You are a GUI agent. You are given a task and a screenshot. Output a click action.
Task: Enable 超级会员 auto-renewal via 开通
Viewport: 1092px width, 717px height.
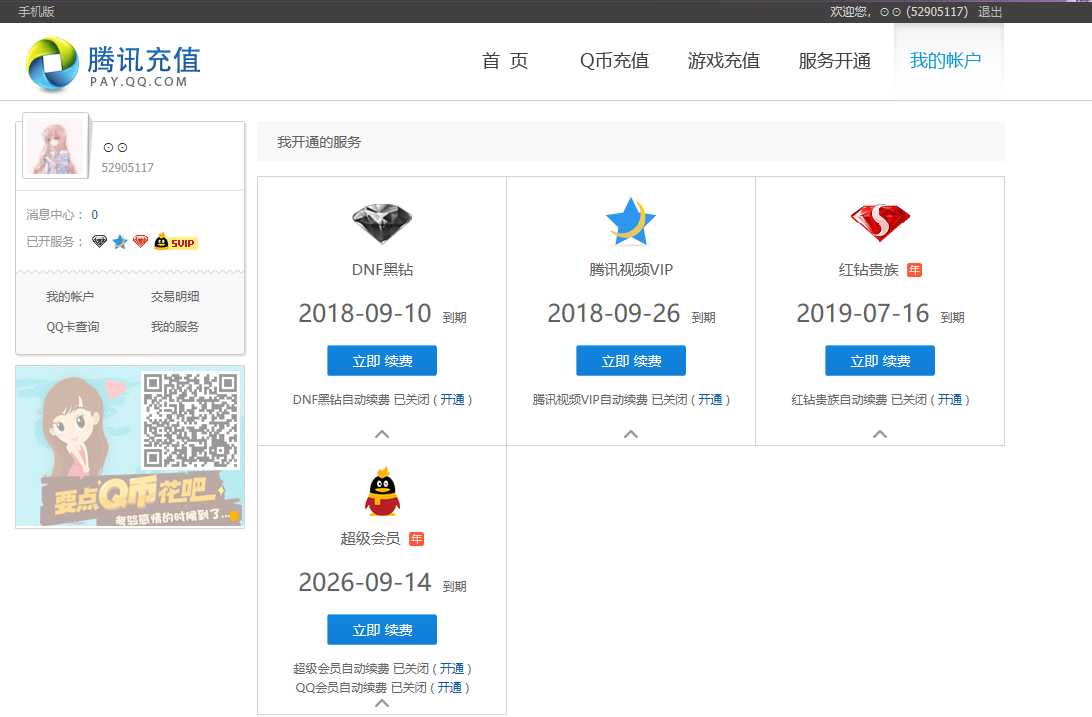(x=452, y=668)
